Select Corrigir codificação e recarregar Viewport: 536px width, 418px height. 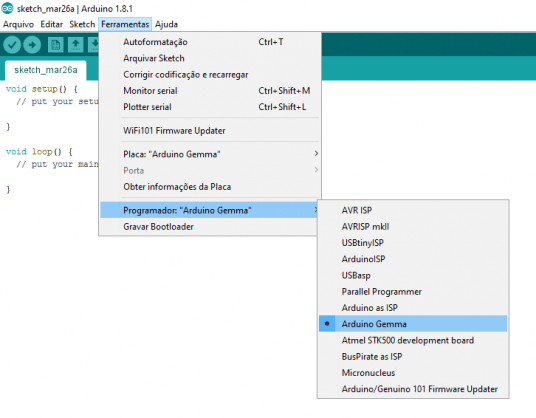pyautogui.click(x=210, y=75)
